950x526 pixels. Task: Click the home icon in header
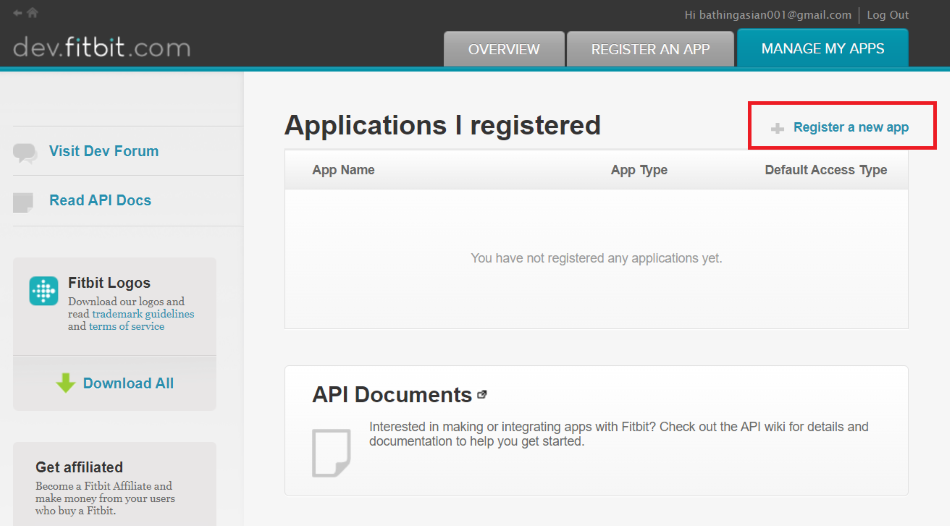[33, 12]
